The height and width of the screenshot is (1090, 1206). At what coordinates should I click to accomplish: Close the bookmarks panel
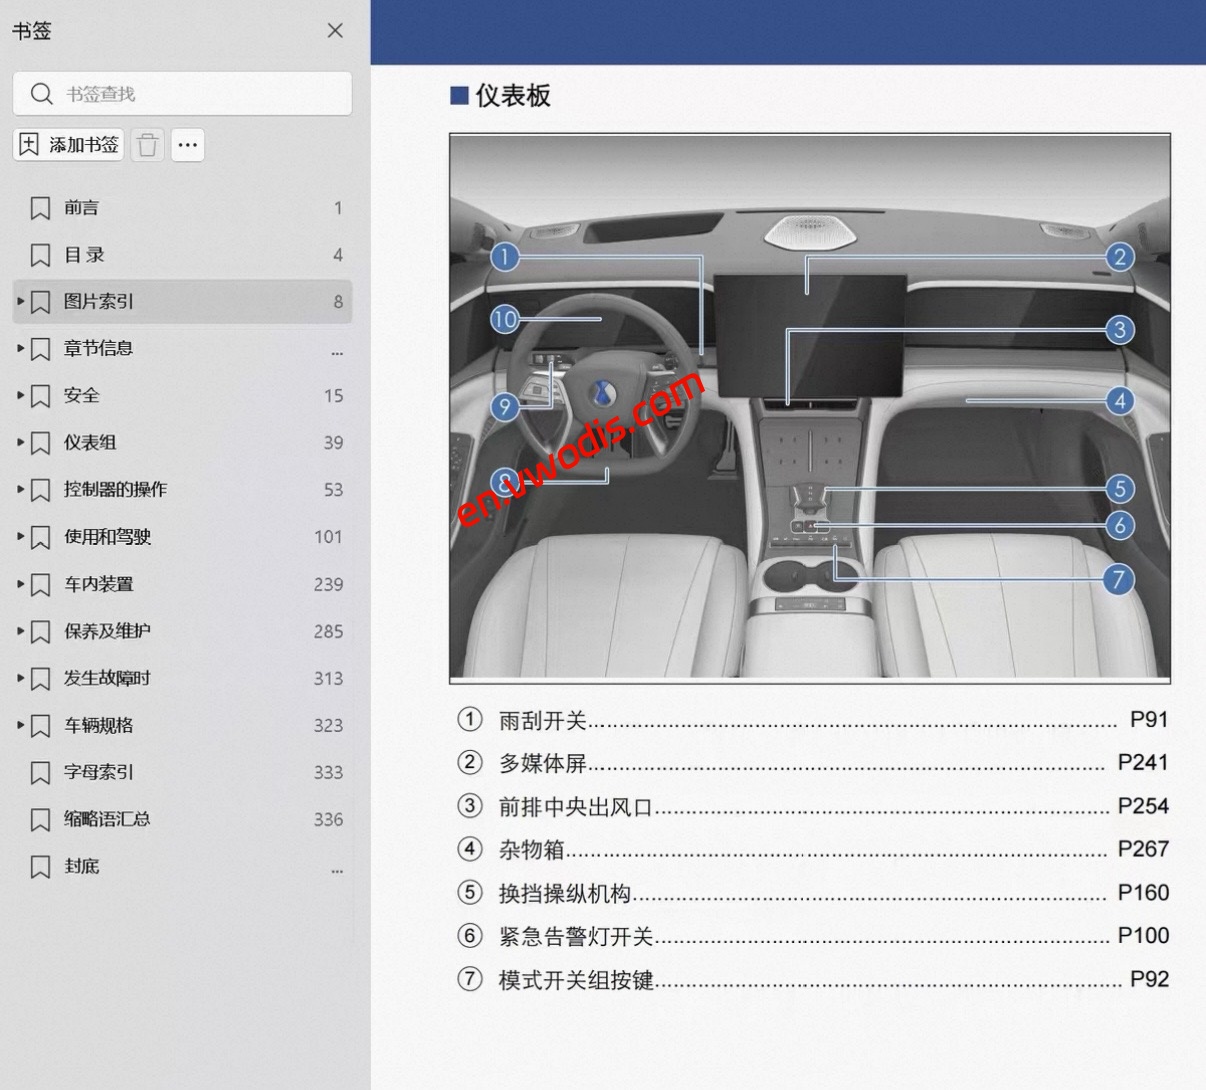335,31
